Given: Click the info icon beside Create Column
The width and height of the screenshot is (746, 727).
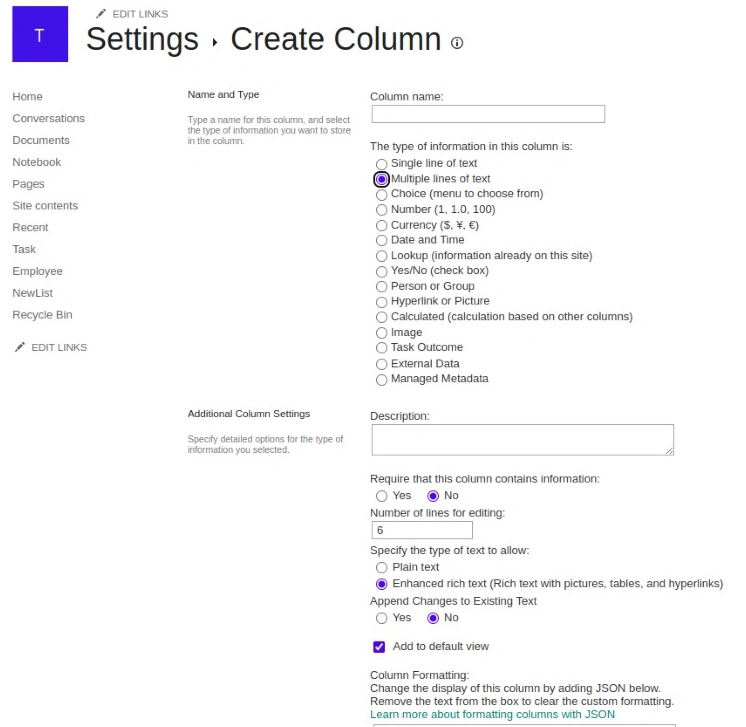Looking at the screenshot, I should click(457, 43).
